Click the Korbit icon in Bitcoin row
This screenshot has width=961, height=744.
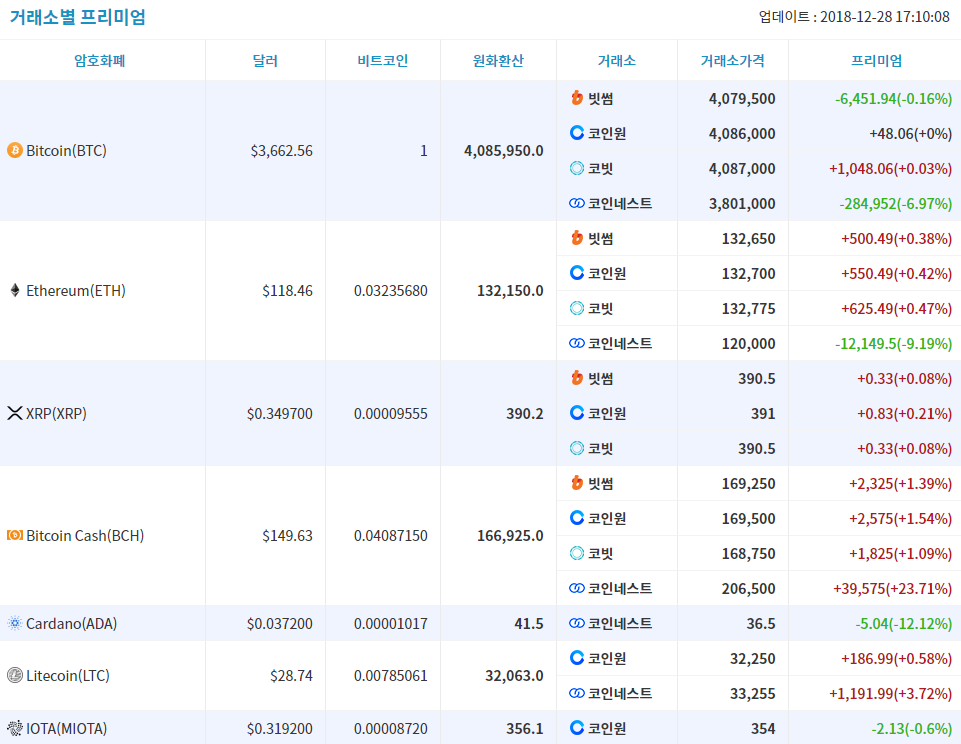click(x=577, y=168)
